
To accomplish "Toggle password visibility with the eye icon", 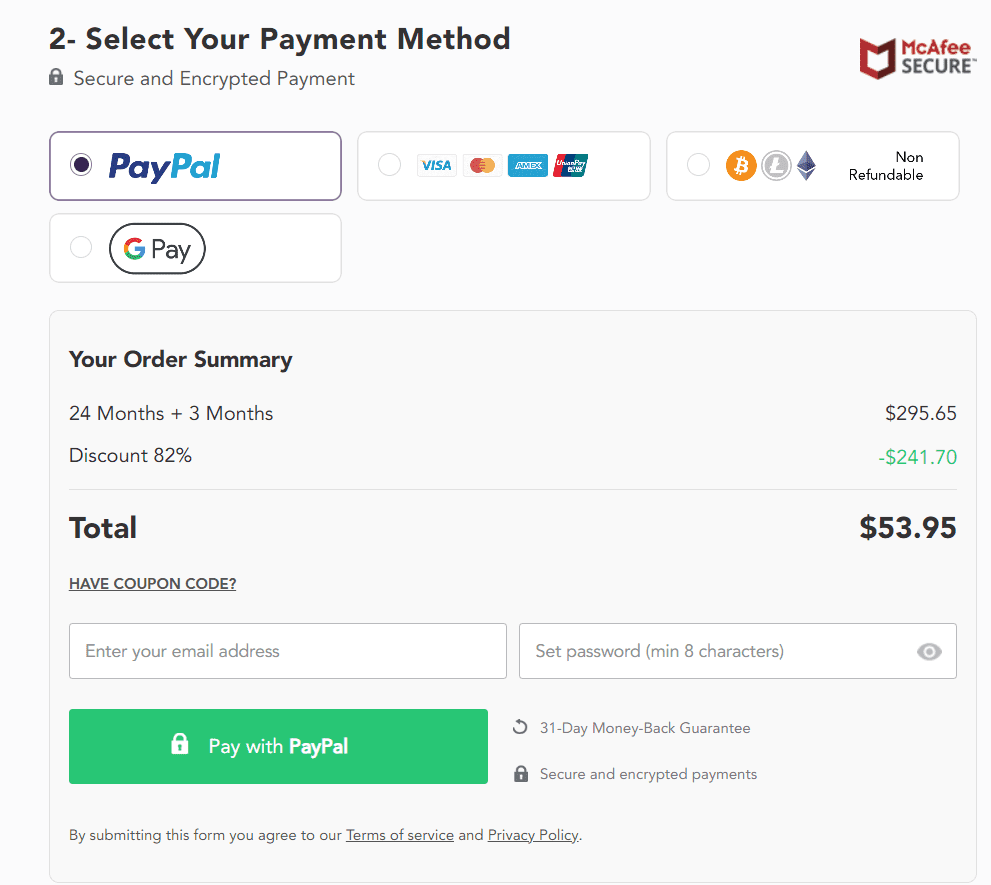I will pyautogui.click(x=929, y=652).
